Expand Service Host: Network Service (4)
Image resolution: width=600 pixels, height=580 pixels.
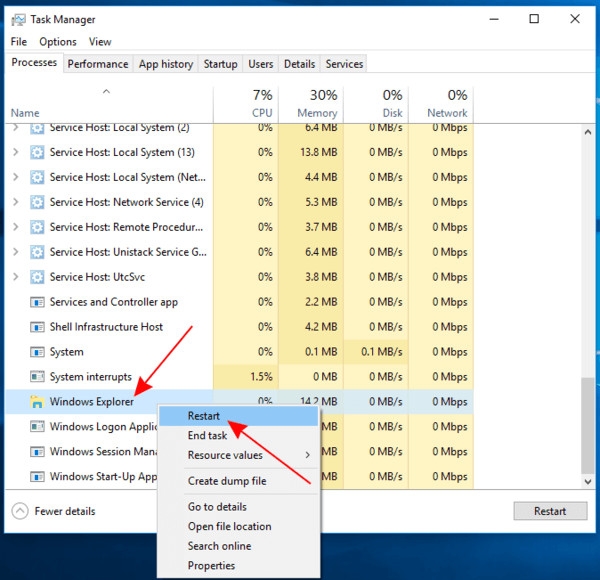[x=16, y=202]
